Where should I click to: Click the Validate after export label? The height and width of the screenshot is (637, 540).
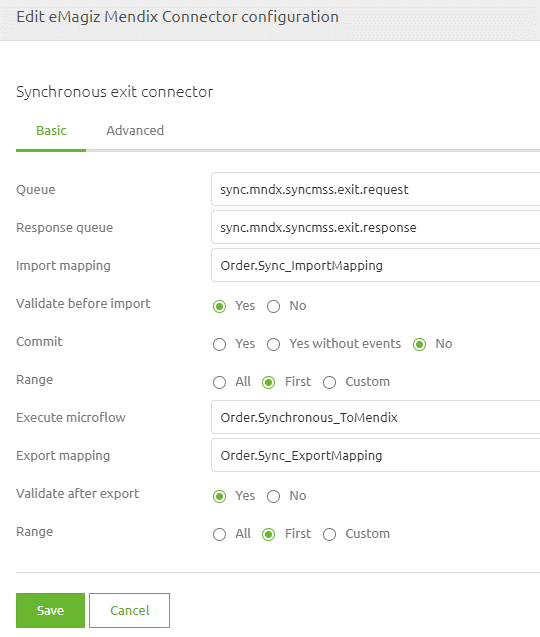point(78,494)
